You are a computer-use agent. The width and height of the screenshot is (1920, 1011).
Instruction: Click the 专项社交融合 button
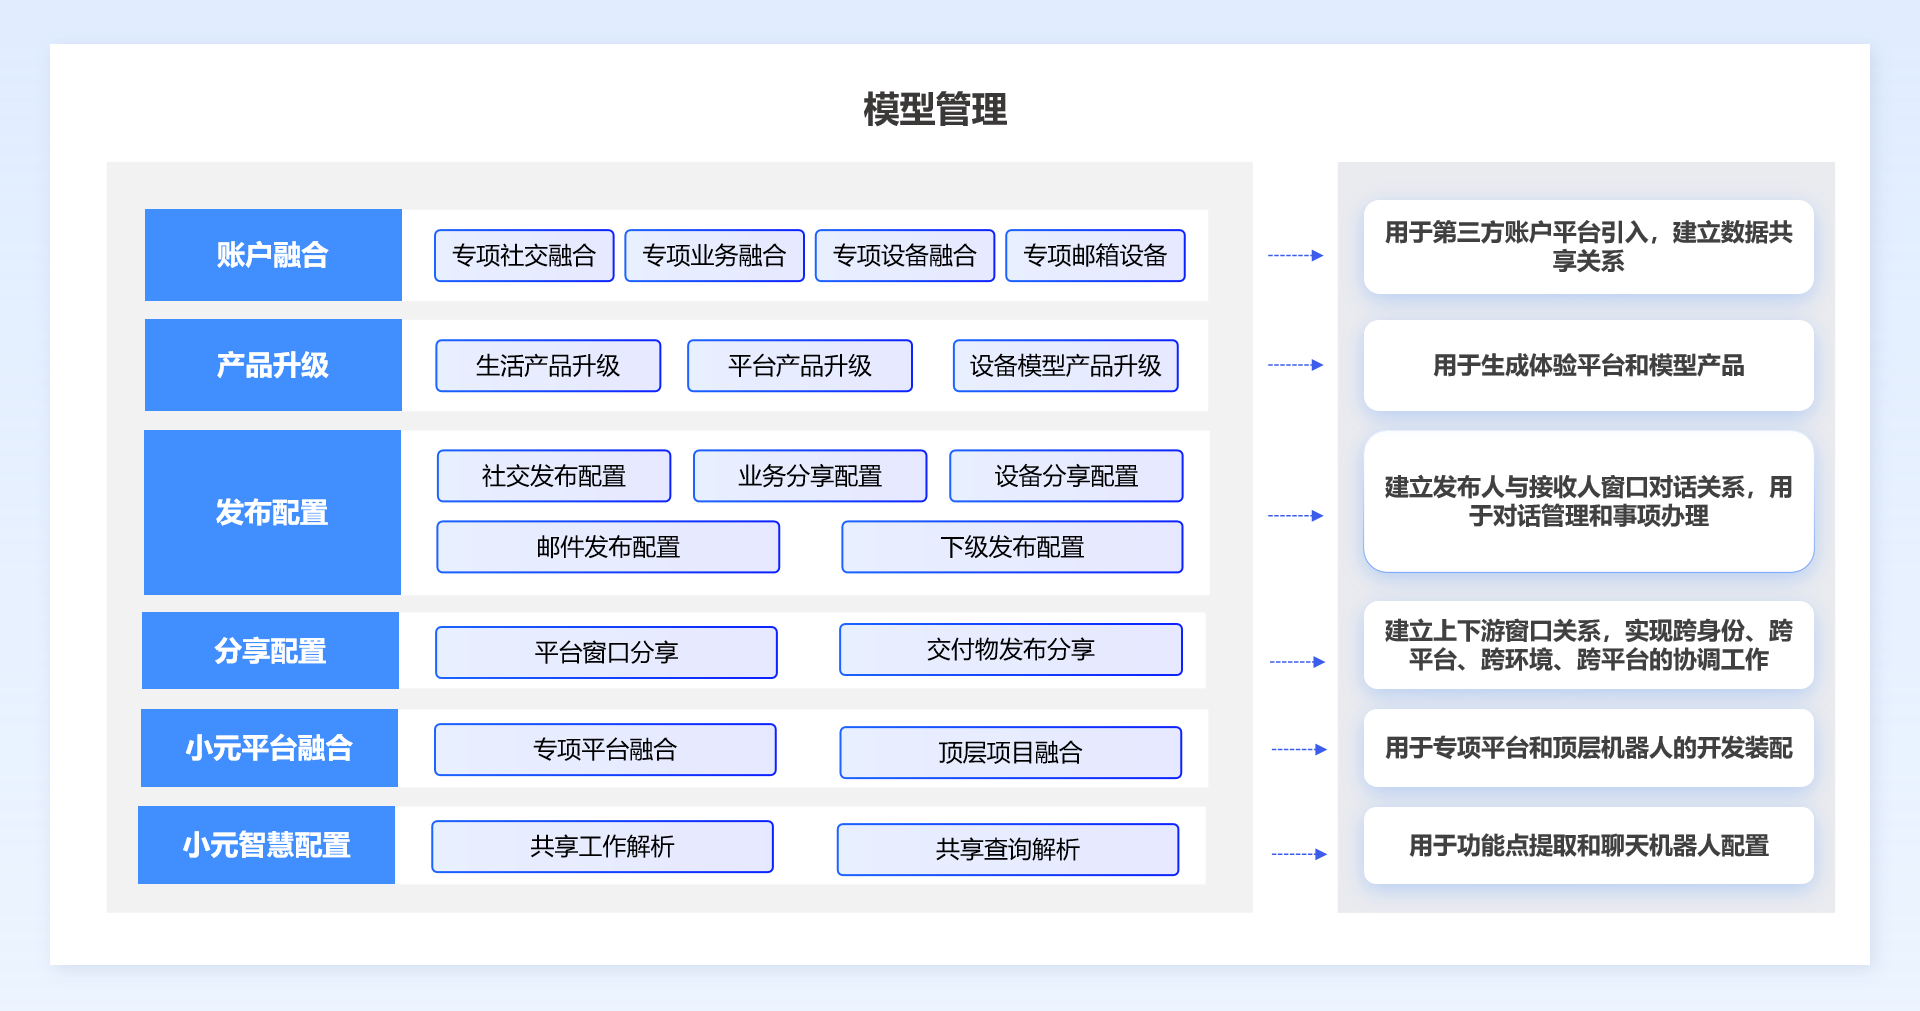(524, 256)
